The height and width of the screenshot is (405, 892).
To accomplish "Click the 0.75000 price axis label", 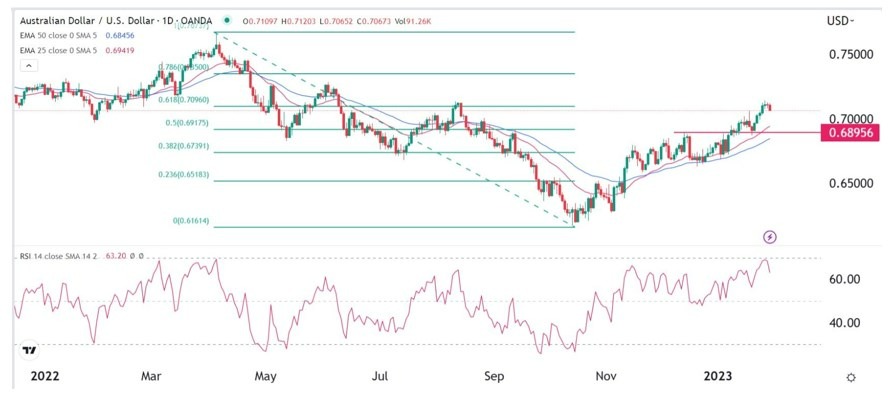I will (x=849, y=55).
